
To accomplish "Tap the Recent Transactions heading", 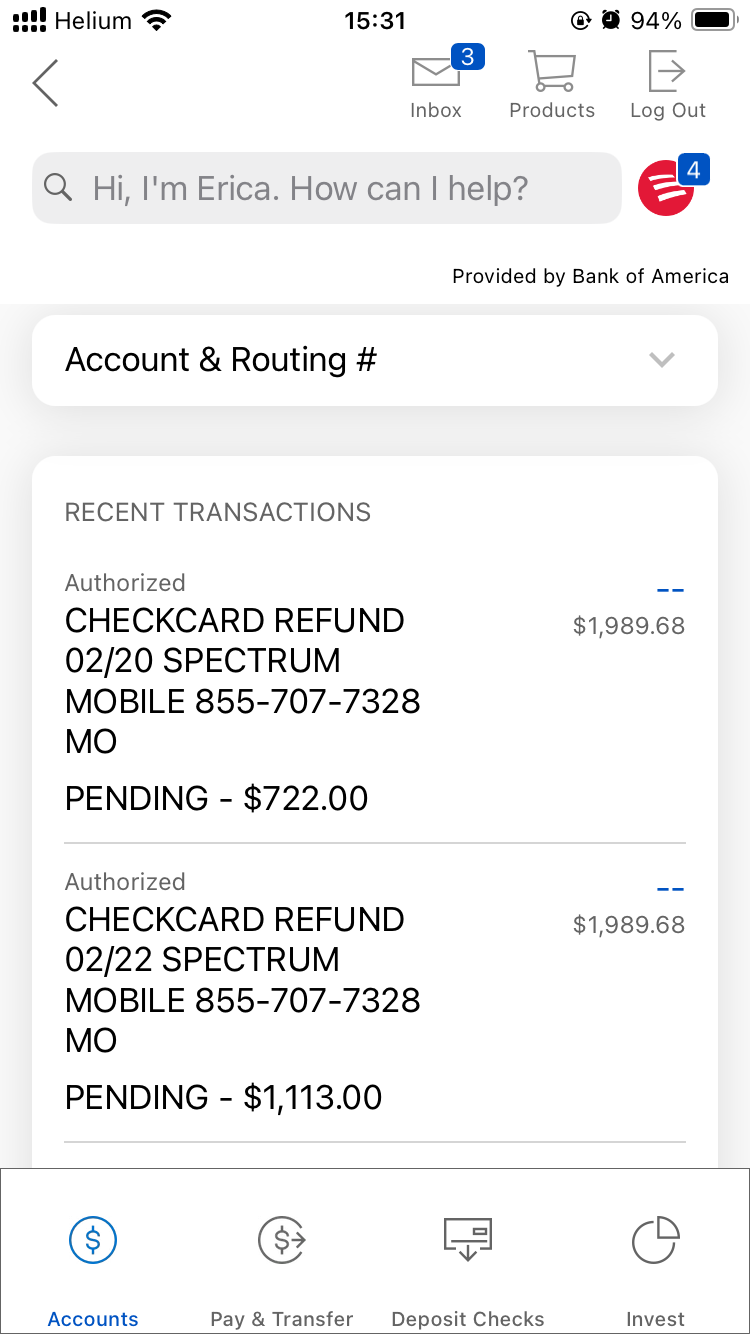I will click(x=218, y=512).
